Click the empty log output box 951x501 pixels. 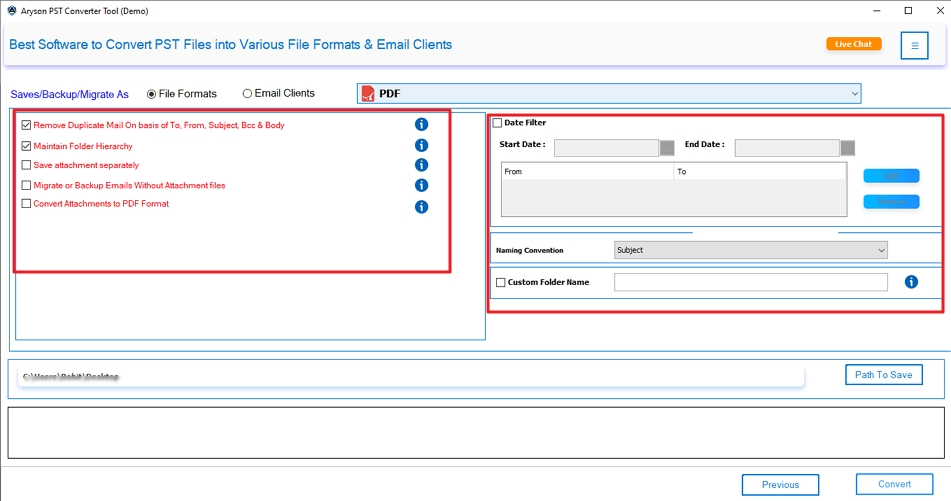click(x=476, y=432)
